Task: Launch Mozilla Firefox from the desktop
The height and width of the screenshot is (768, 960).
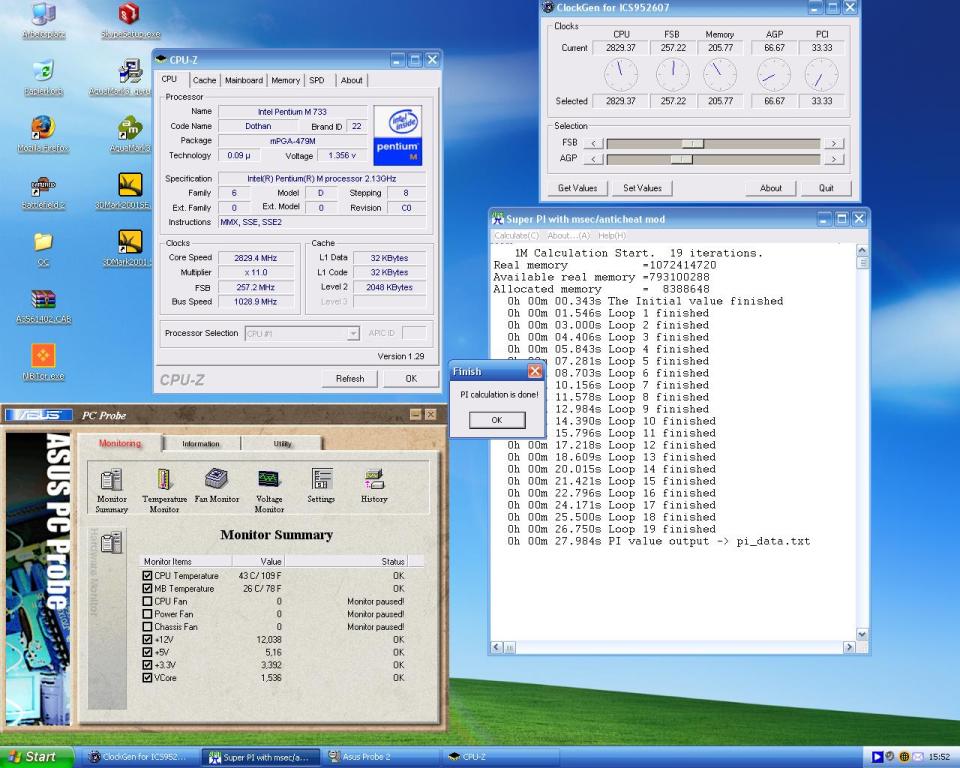Action: click(43, 128)
